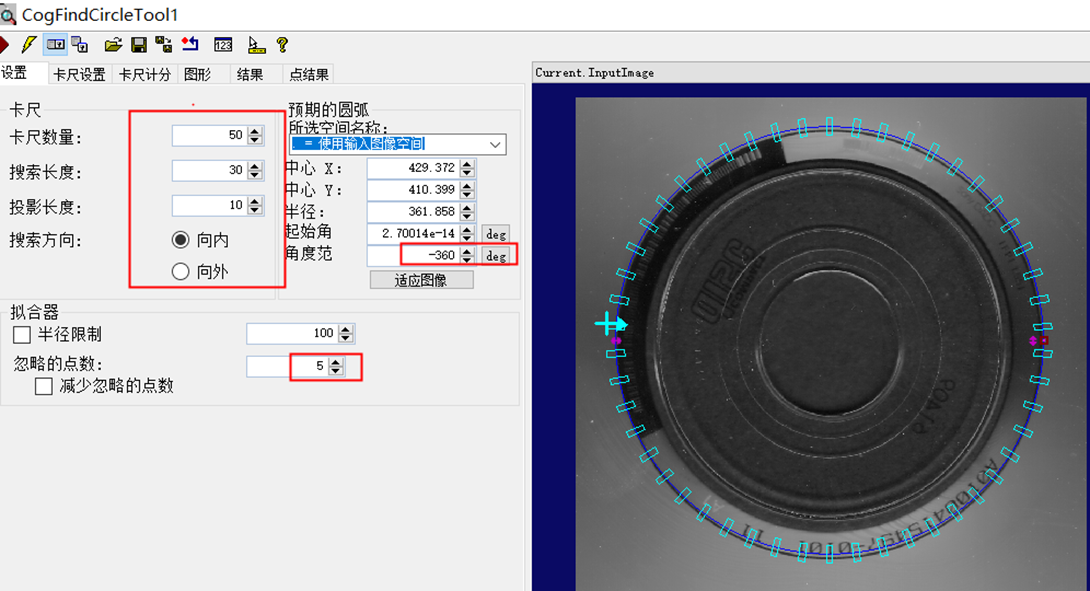1090x591 pixels.
Task: Click the CogFindCircleTool1 window title icon
Action: [8, 14]
